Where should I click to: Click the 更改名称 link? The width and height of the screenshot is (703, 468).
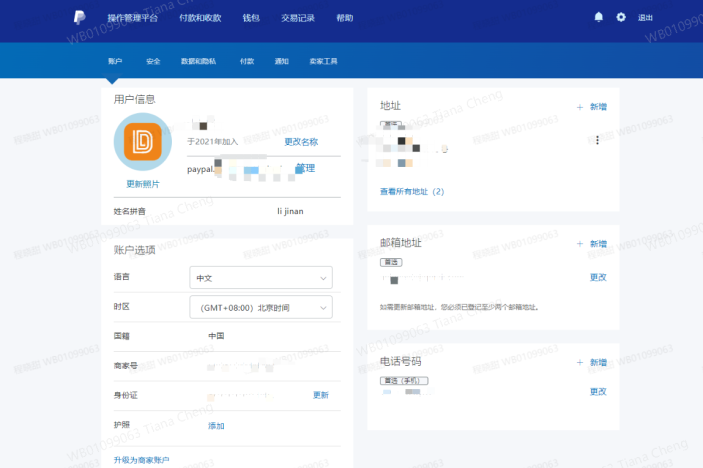click(x=301, y=142)
